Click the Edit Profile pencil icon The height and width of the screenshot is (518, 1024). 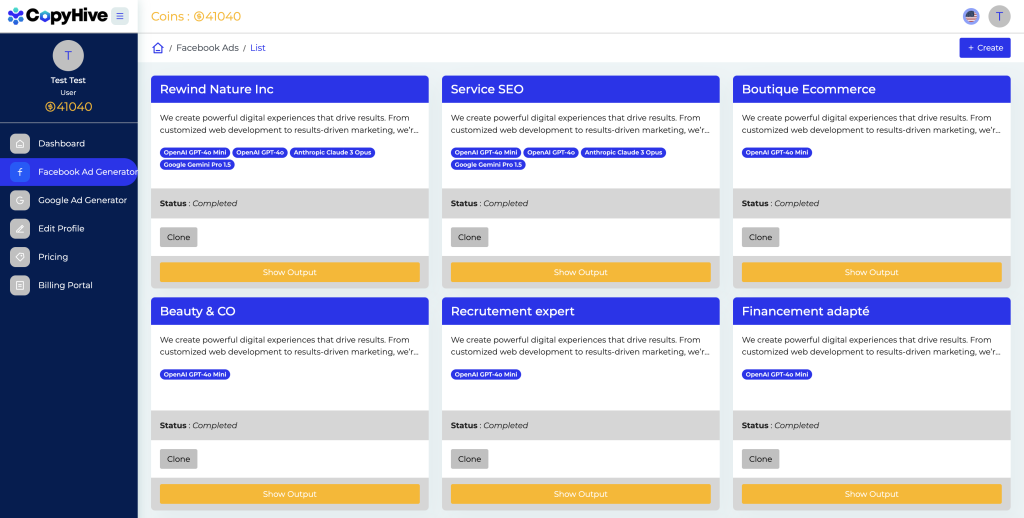[20, 228]
